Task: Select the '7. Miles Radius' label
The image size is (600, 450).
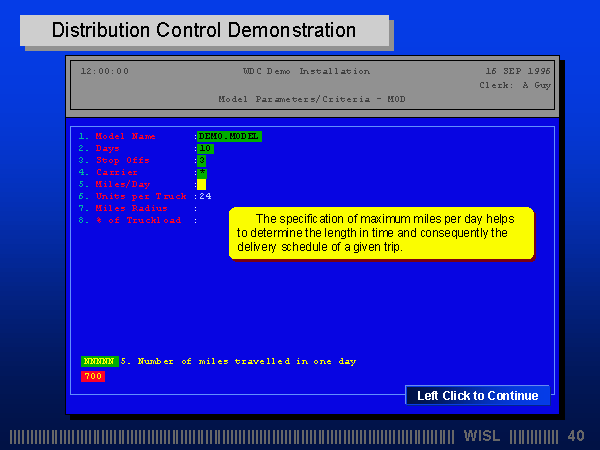Action: pos(123,208)
